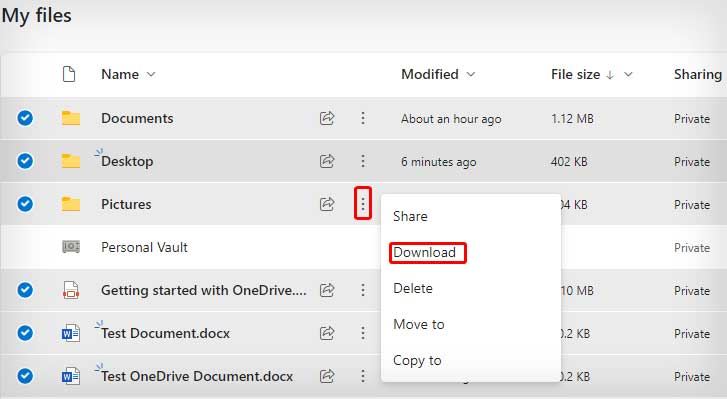727x399 pixels.
Task: Open the Documents folder name link
Action: 137,118
